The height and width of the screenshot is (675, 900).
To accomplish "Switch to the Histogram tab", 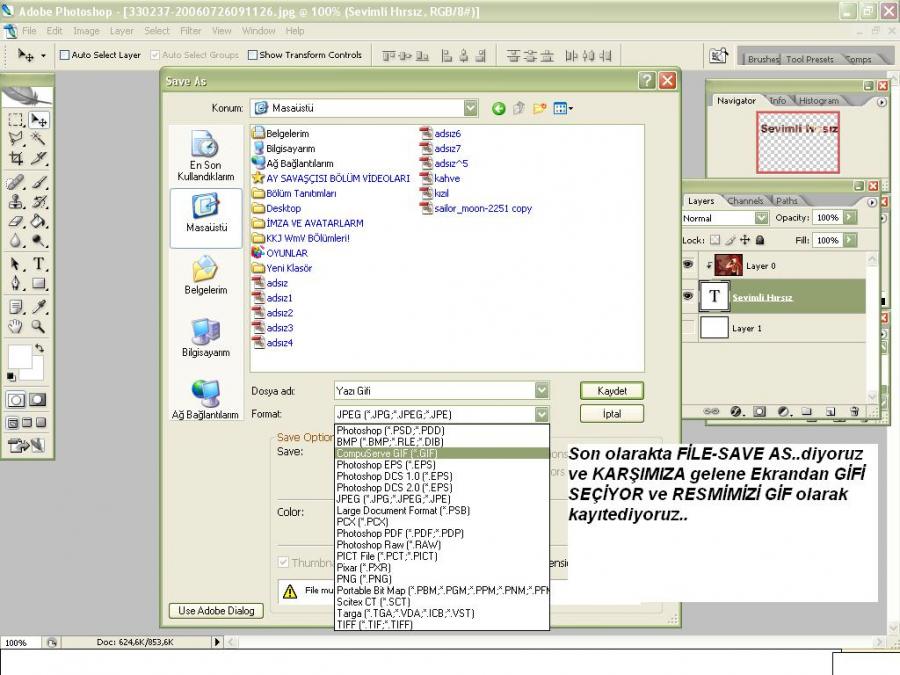I will click(818, 100).
